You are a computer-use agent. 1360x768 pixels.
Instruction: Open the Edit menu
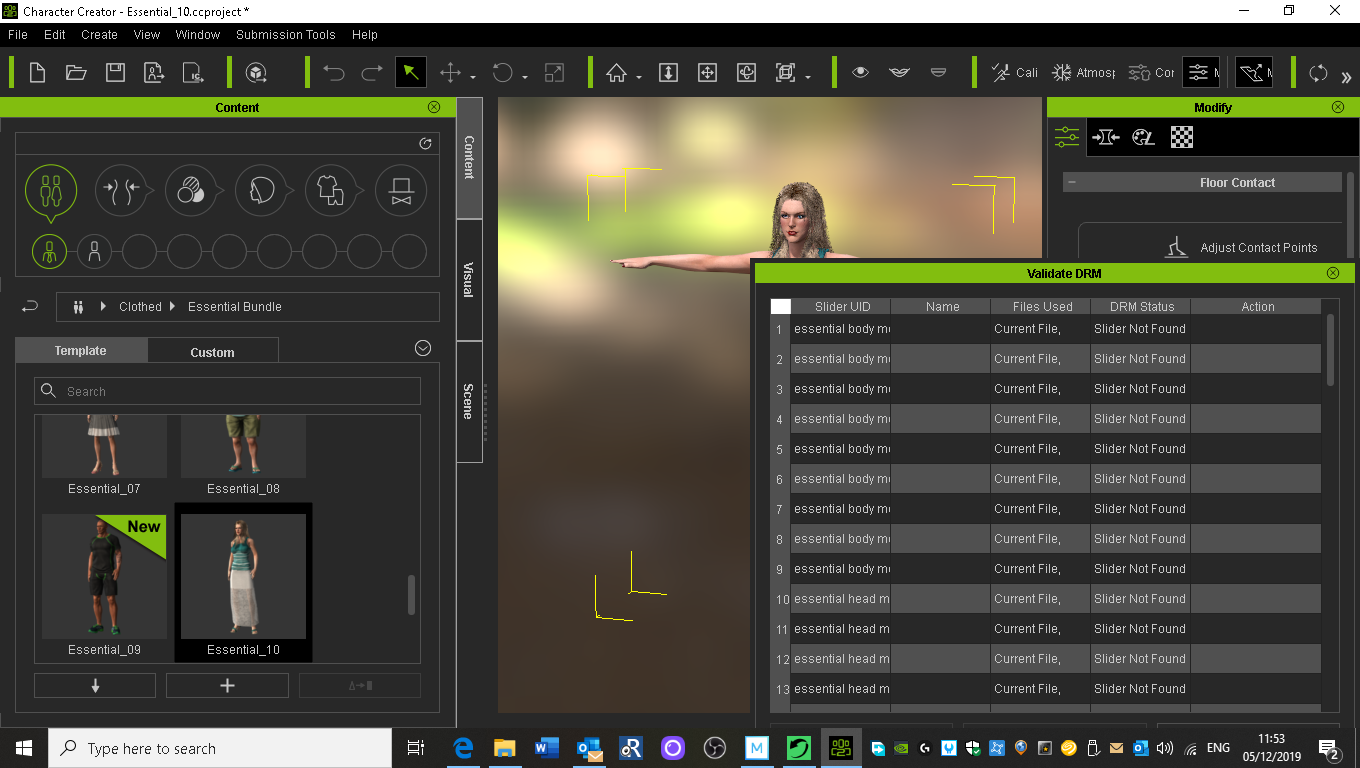[x=55, y=34]
